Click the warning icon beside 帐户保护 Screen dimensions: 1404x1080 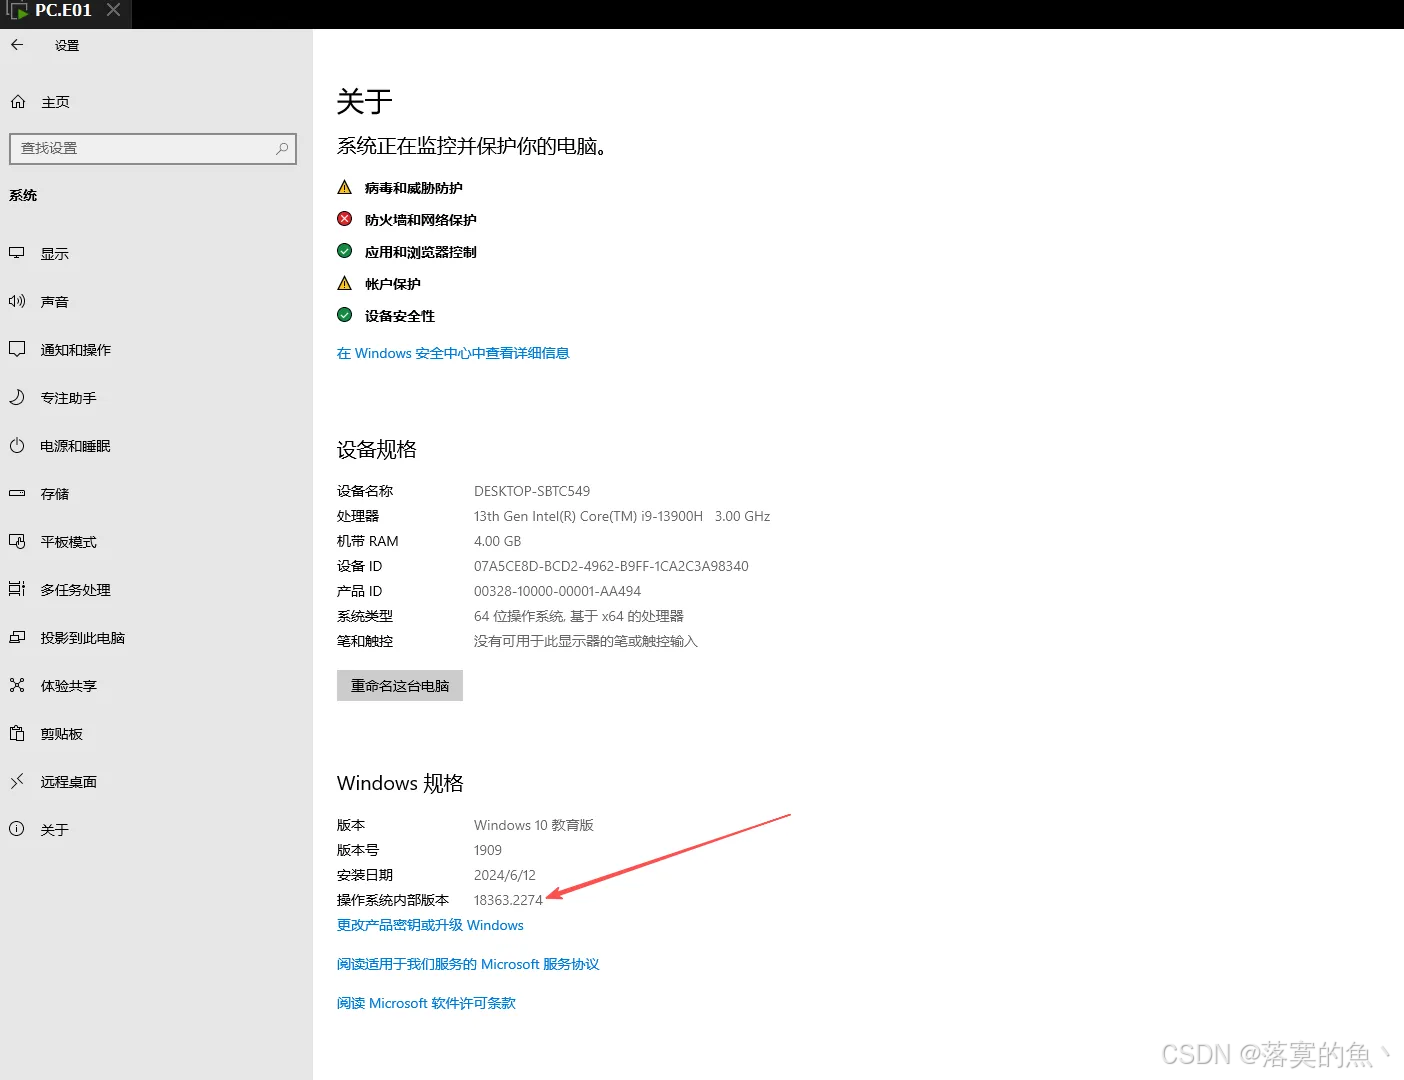click(x=345, y=283)
